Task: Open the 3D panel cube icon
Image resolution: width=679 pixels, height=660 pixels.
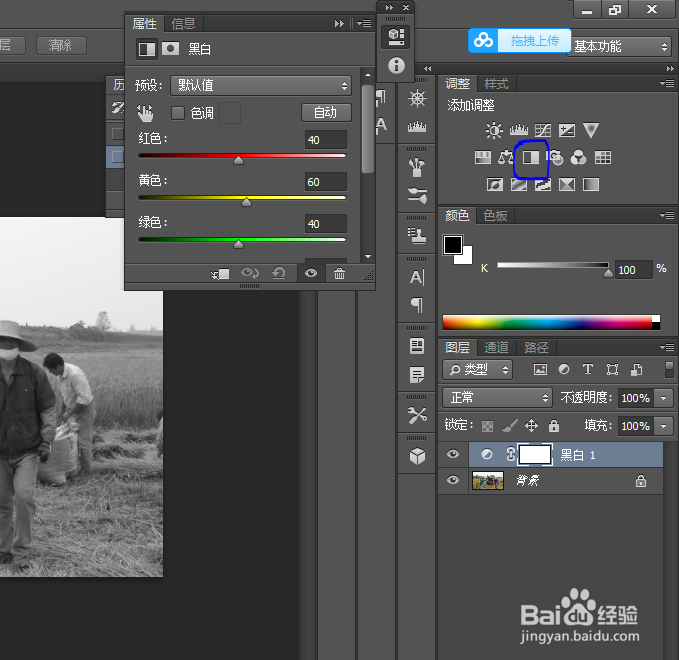Action: (417, 456)
